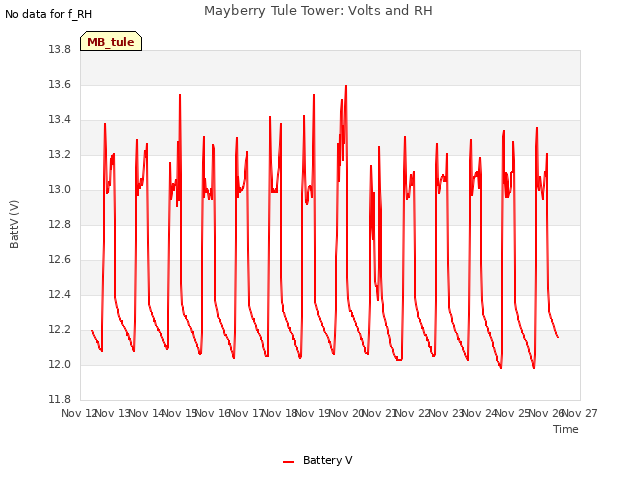Click the 13.4 y-axis tick label

(x=60, y=120)
